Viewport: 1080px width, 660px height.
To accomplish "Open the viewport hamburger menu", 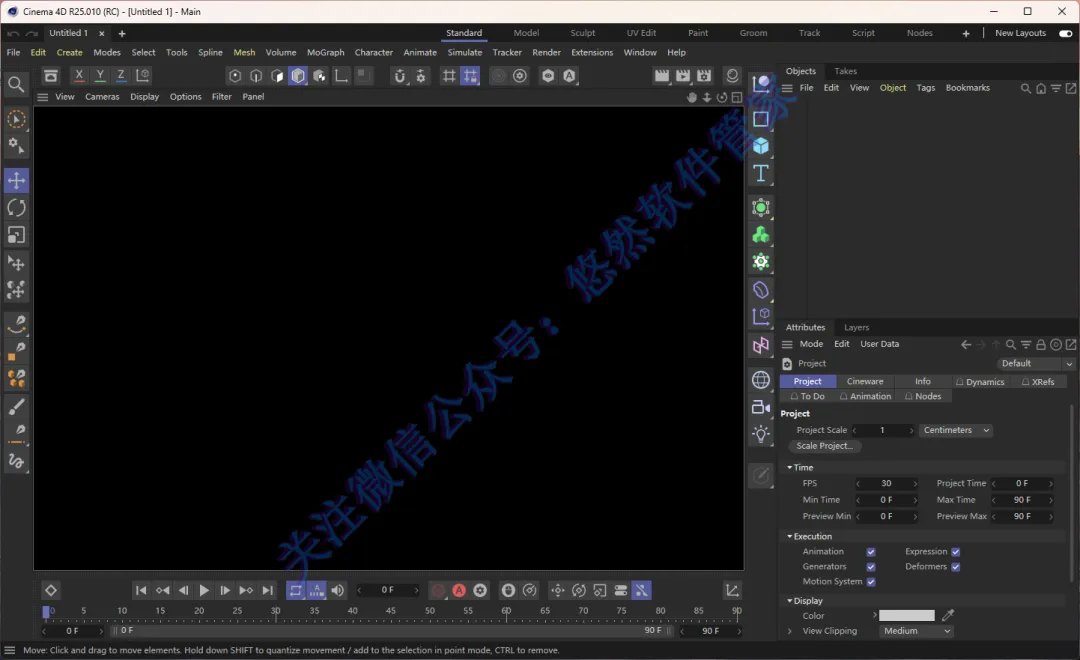I will 43,97.
